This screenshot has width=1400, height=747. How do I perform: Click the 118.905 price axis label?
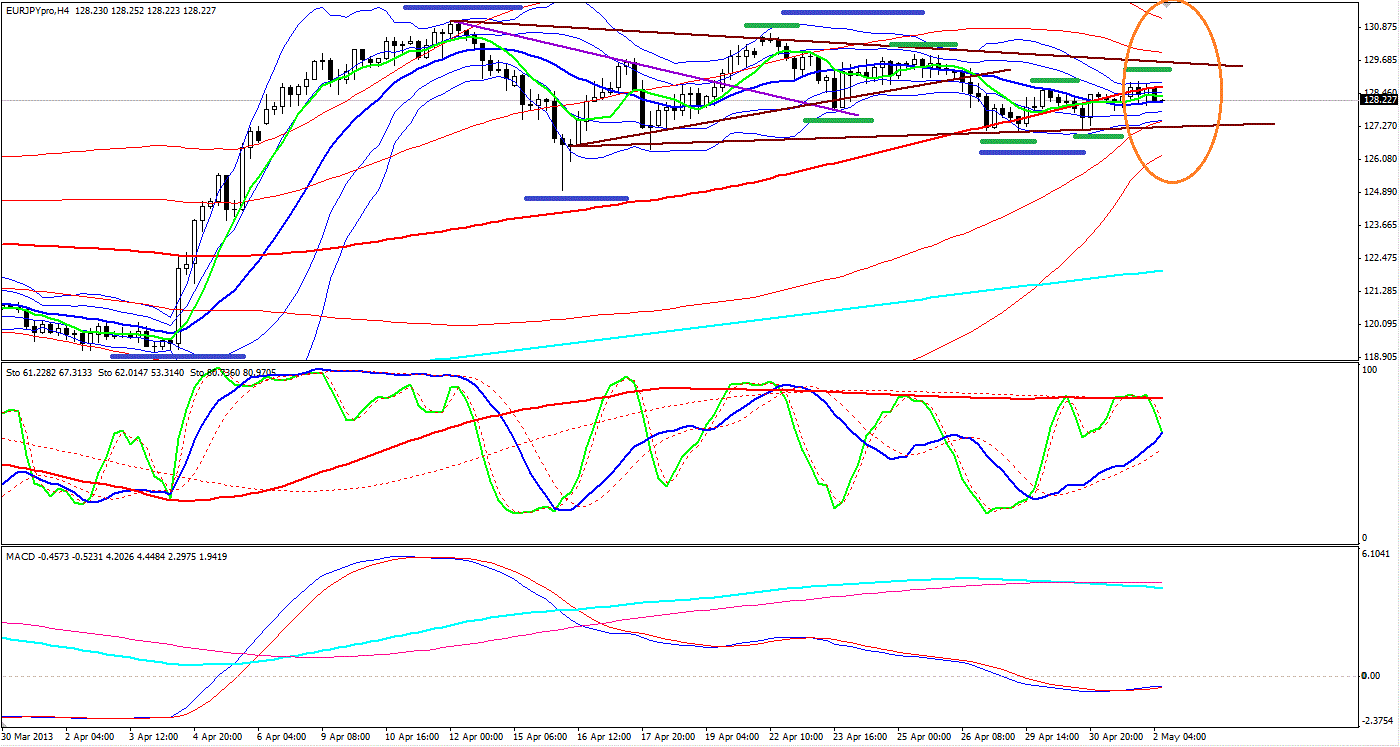(x=1380, y=357)
